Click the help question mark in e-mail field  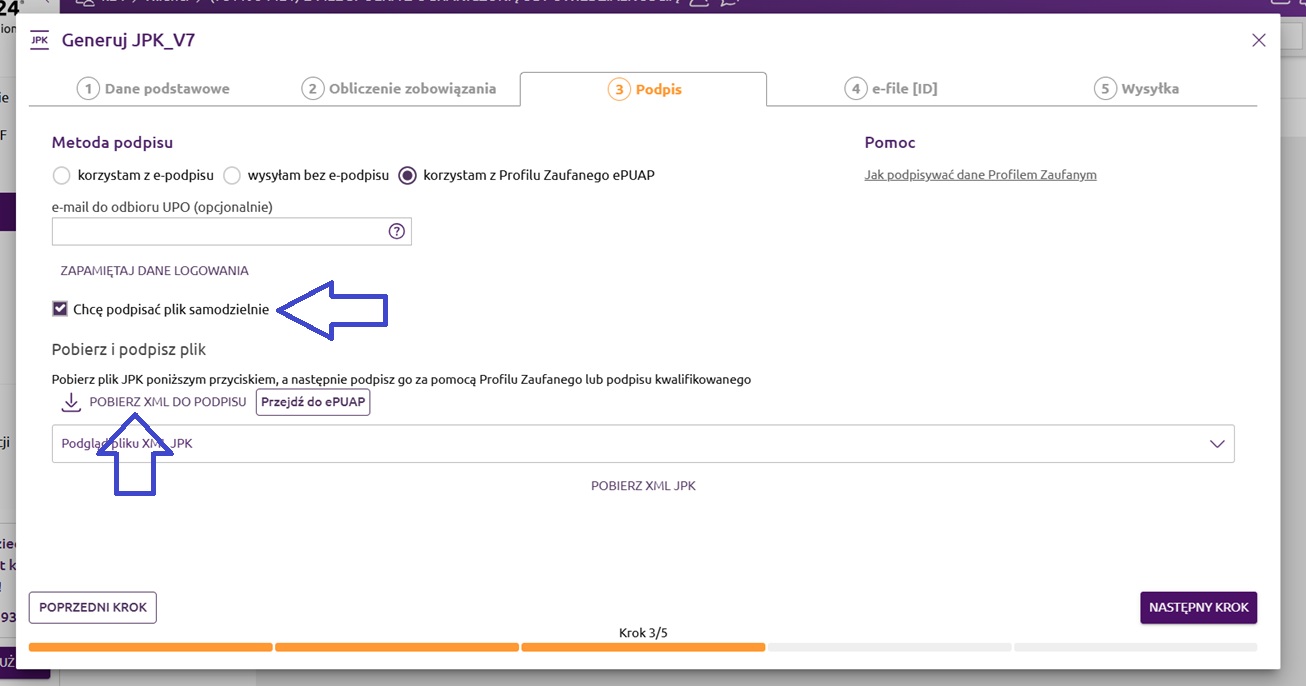coord(396,231)
